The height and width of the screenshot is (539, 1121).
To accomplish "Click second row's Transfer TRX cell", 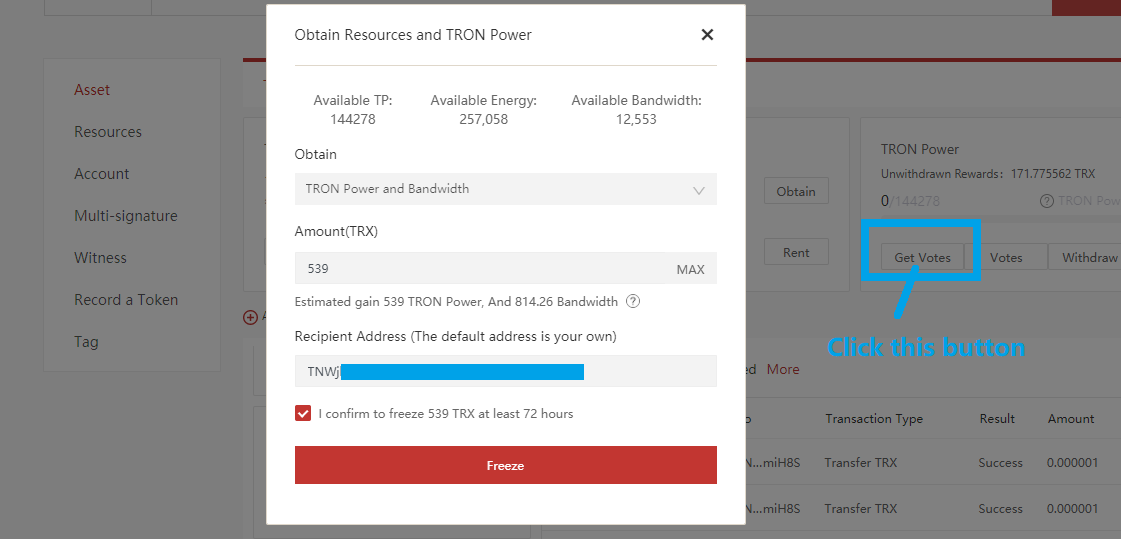I will 860,508.
